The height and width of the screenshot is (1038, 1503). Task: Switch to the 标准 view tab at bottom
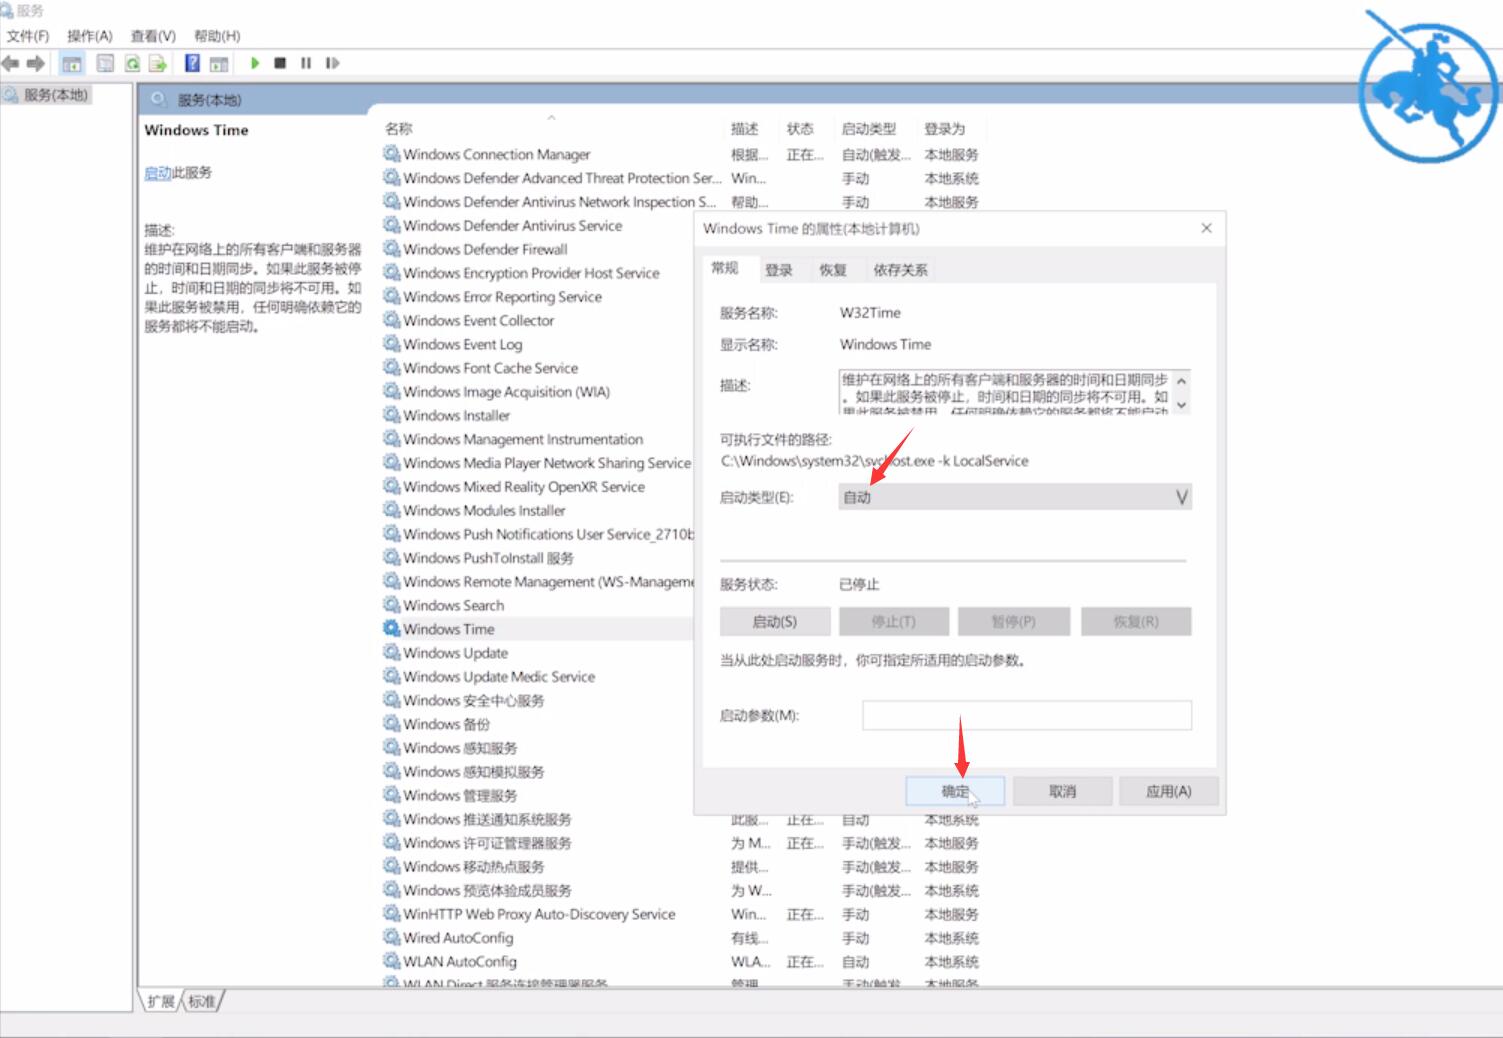coord(202,1001)
